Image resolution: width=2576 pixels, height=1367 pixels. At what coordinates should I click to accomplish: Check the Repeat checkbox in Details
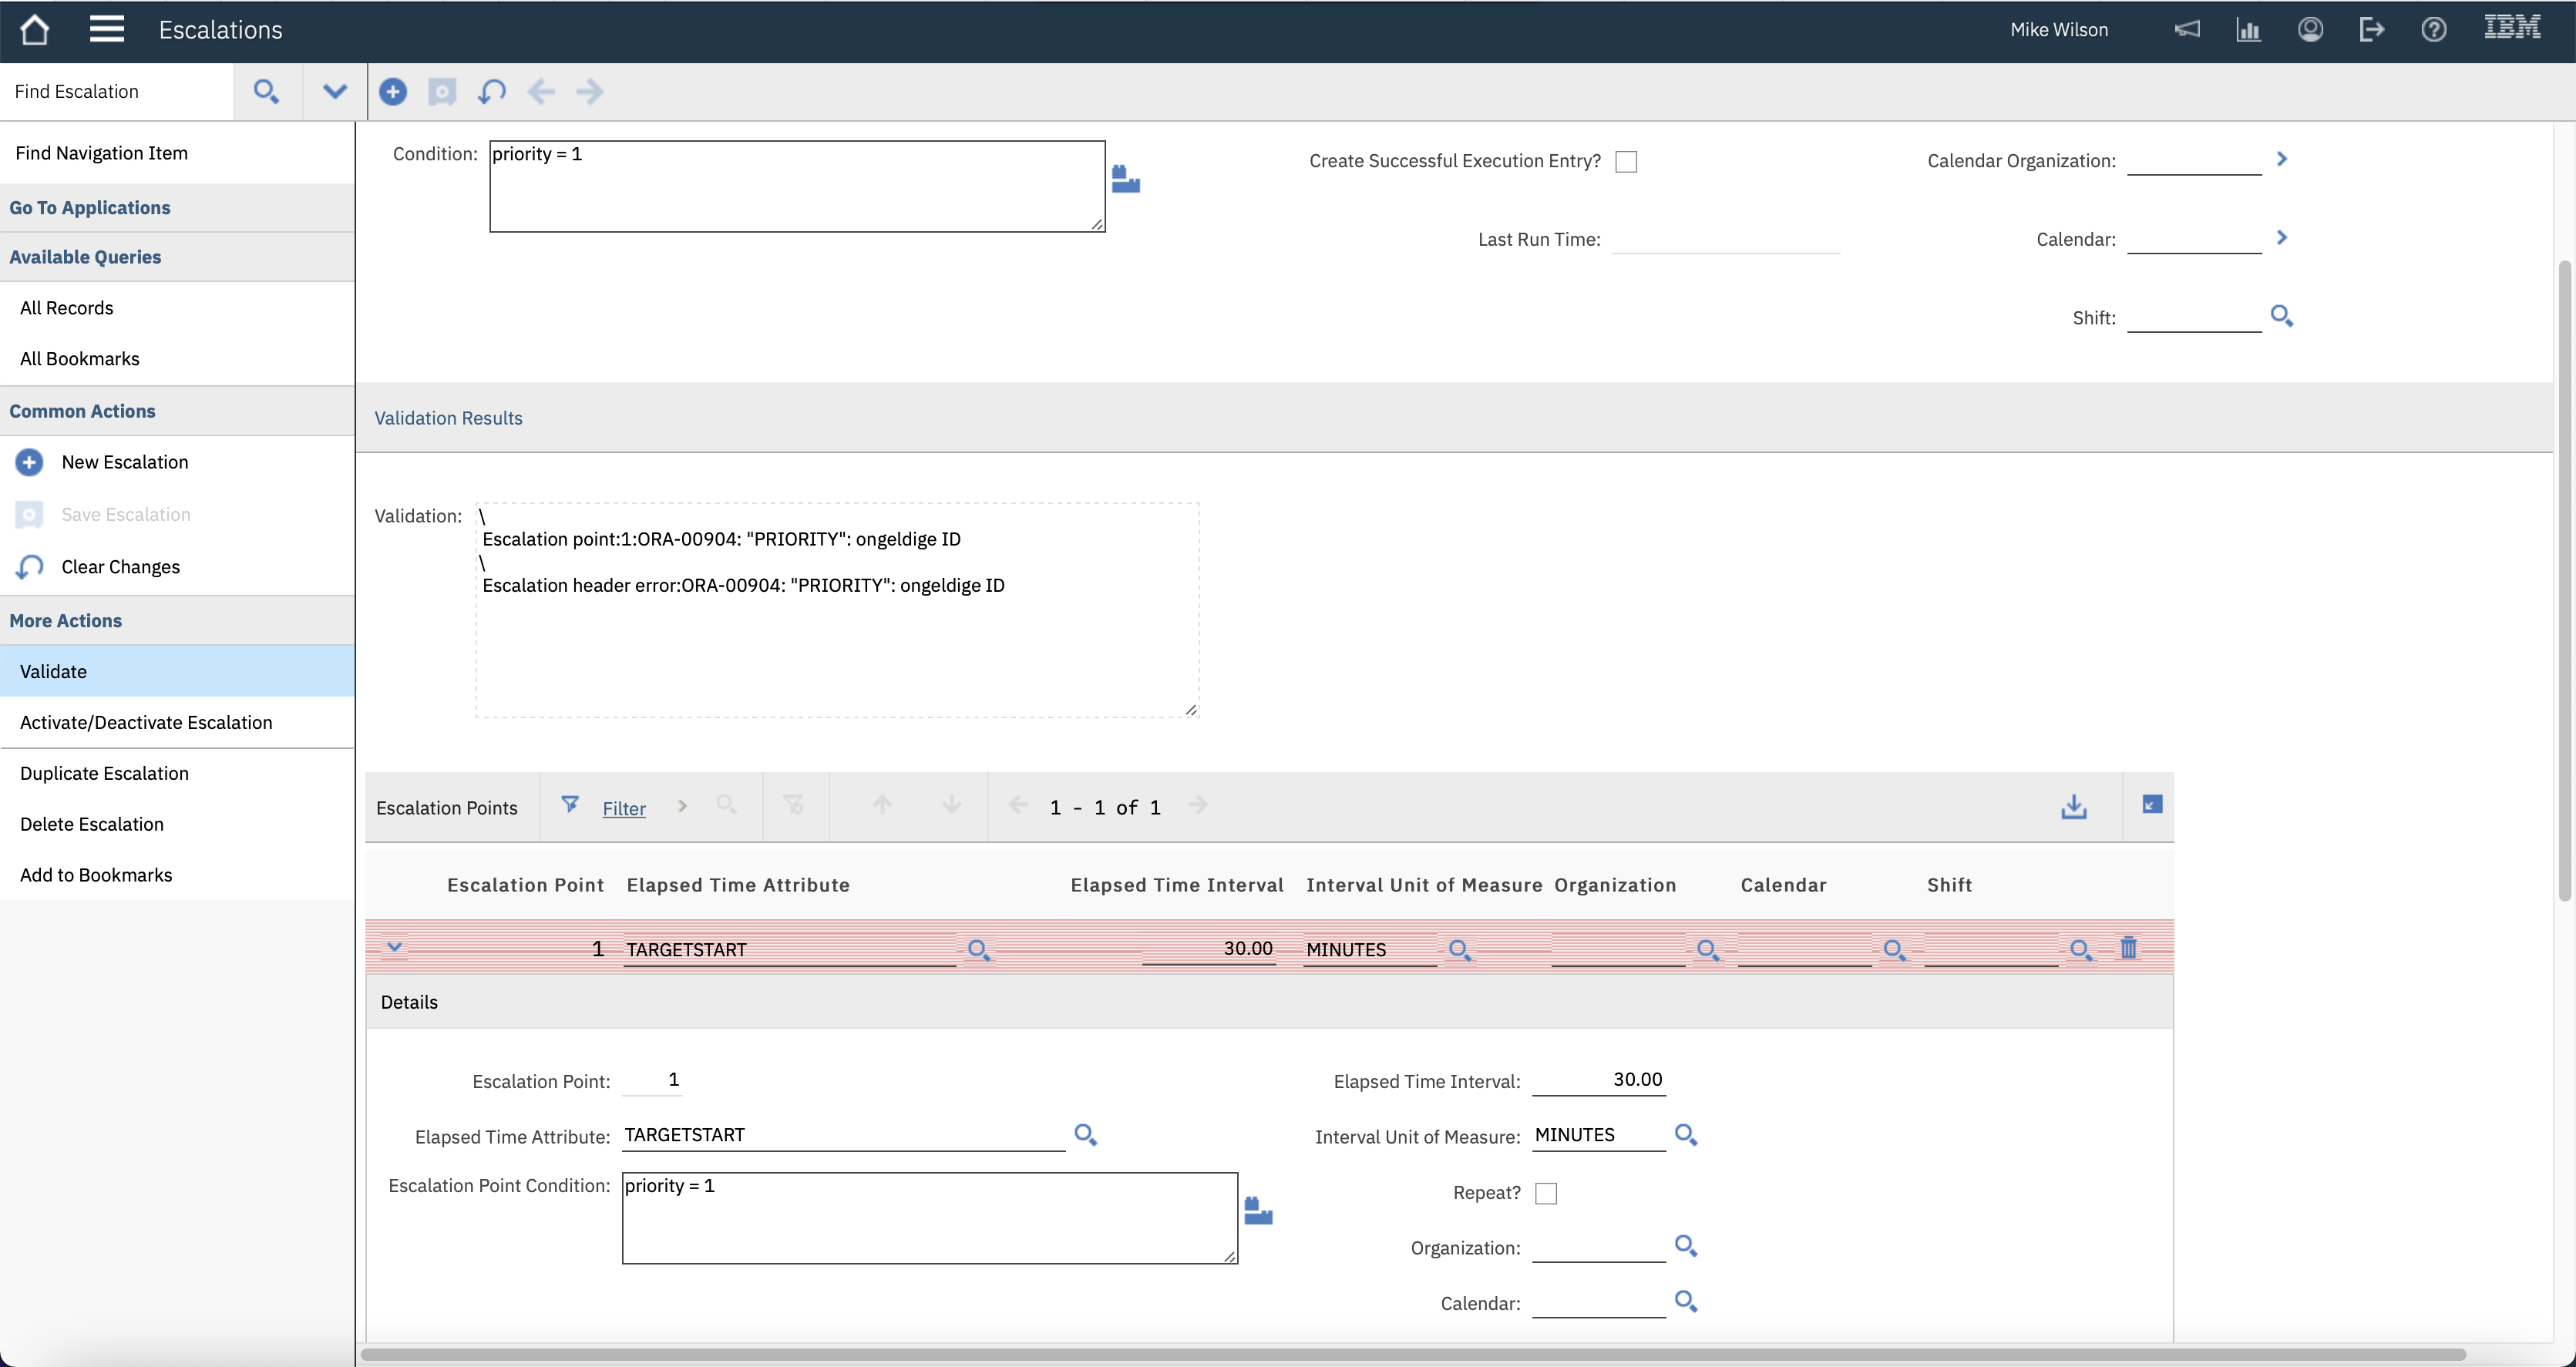[1547, 1192]
